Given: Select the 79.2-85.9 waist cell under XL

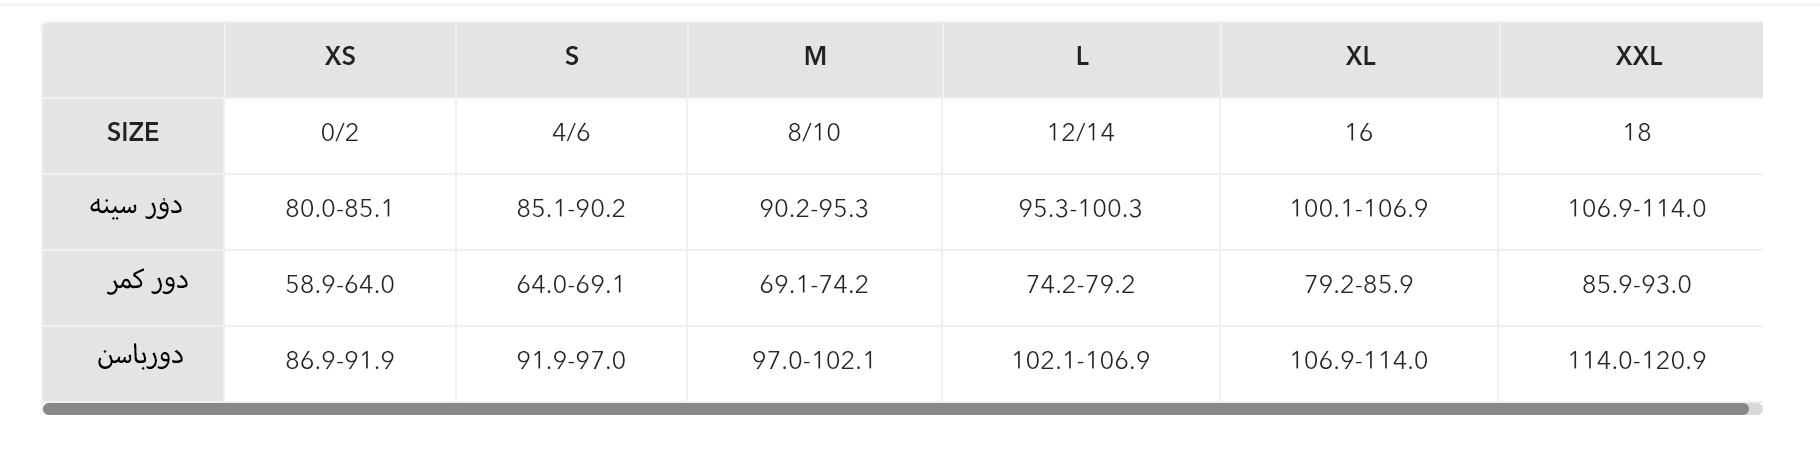Looking at the screenshot, I should tap(1358, 285).
